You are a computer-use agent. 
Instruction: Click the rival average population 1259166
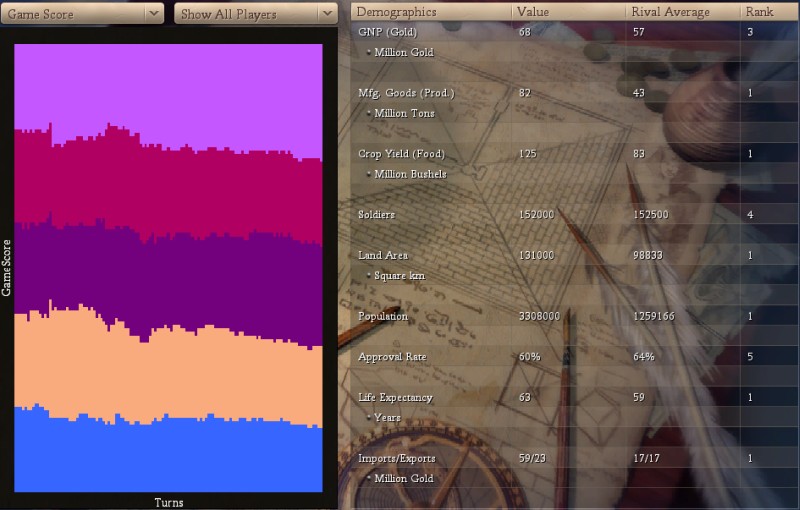coord(654,316)
